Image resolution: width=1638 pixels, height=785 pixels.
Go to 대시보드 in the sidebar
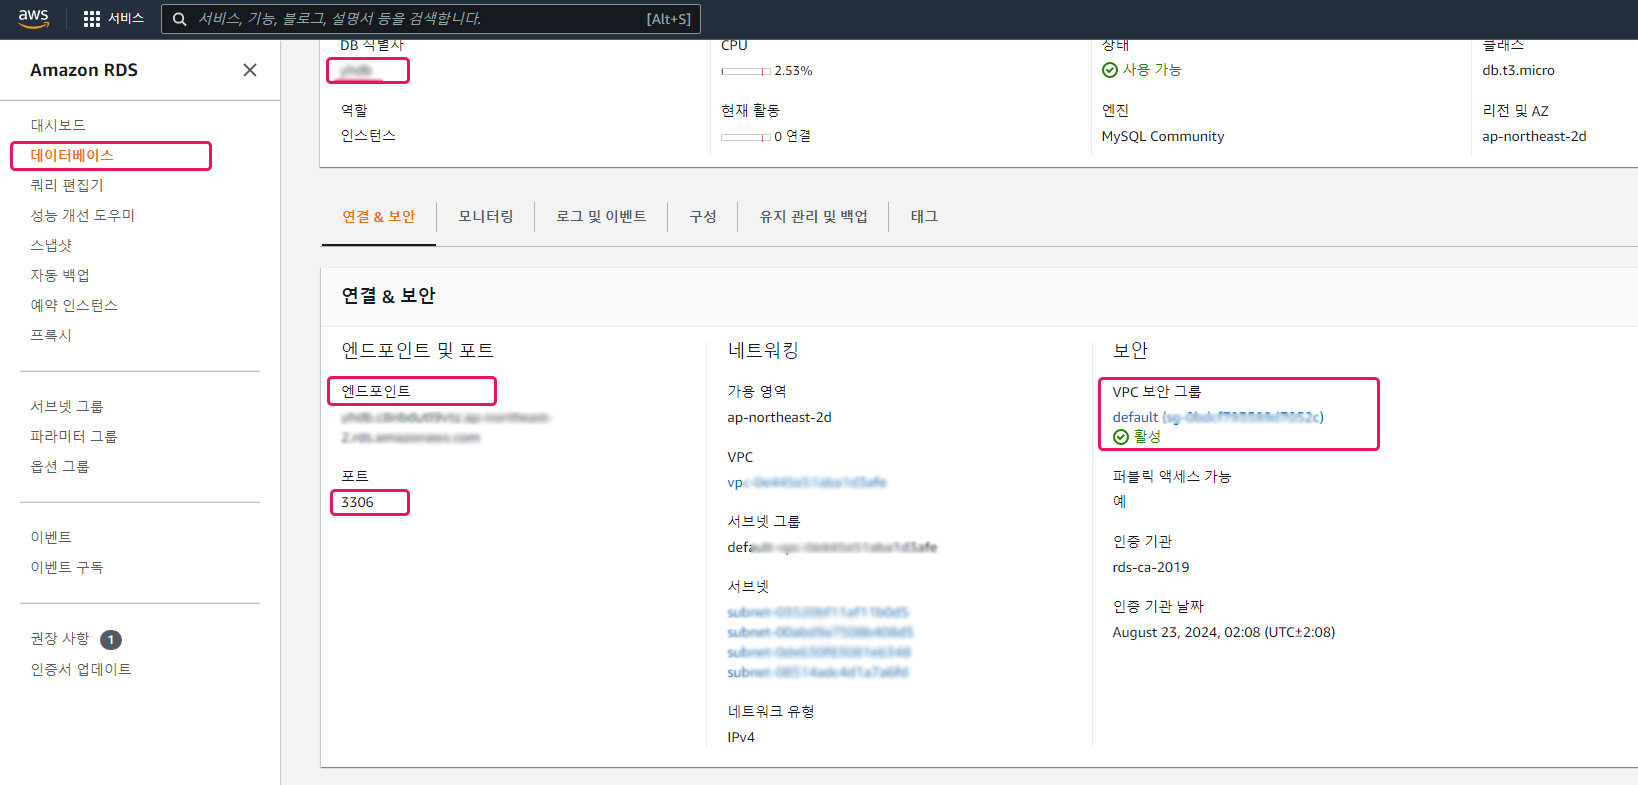pos(58,125)
